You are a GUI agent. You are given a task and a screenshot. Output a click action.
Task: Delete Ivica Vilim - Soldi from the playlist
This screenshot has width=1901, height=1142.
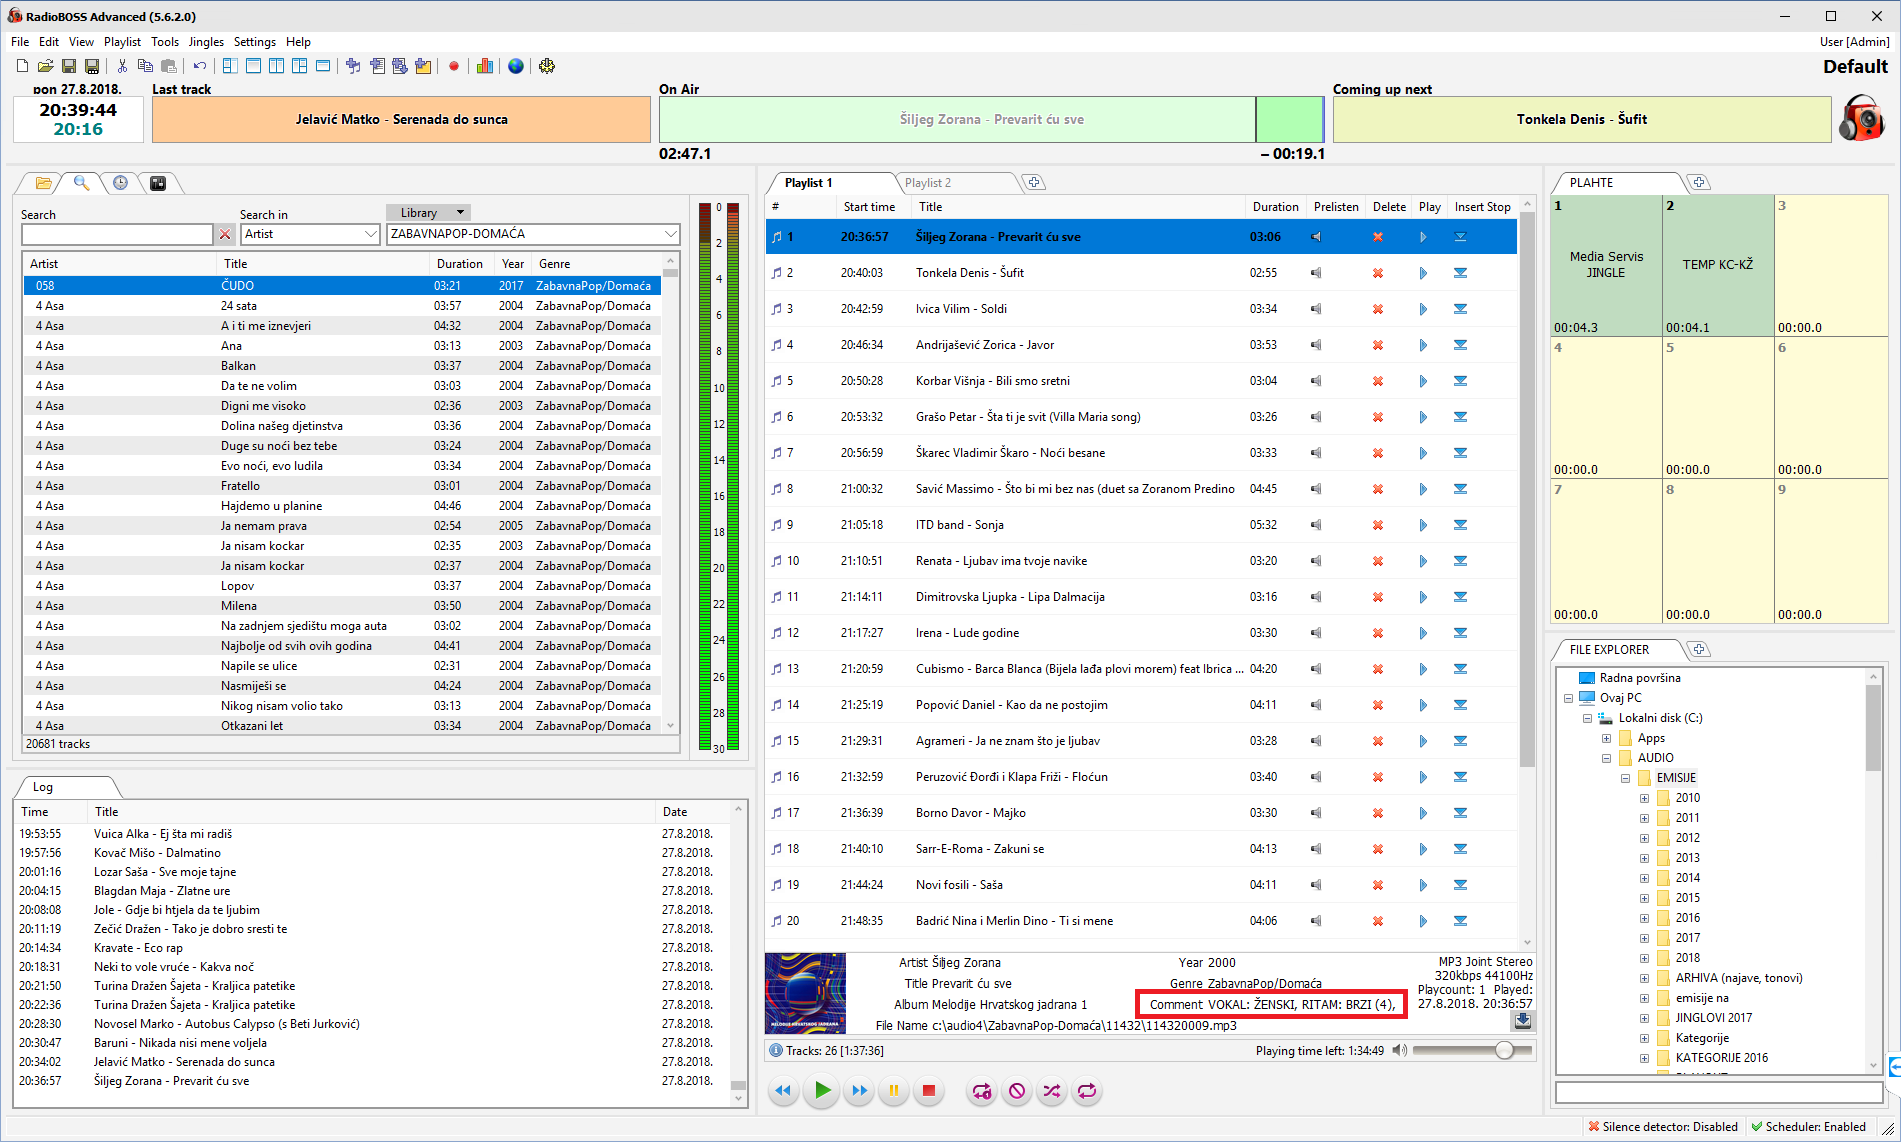pyautogui.click(x=1378, y=309)
